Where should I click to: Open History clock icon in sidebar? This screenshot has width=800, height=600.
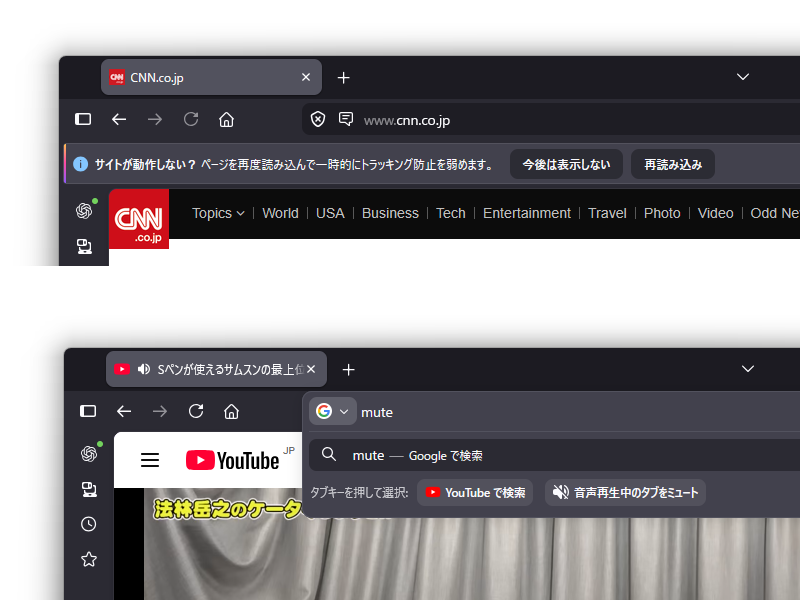89,524
